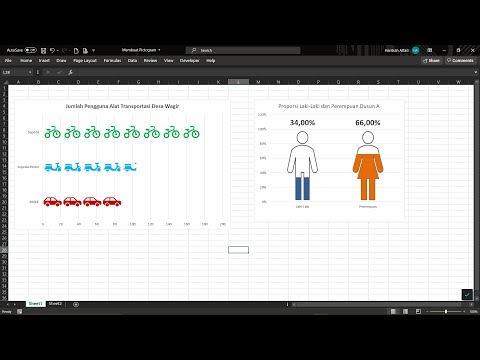
Task: Open Ribbon Display Options icon
Action: click(x=430, y=50)
